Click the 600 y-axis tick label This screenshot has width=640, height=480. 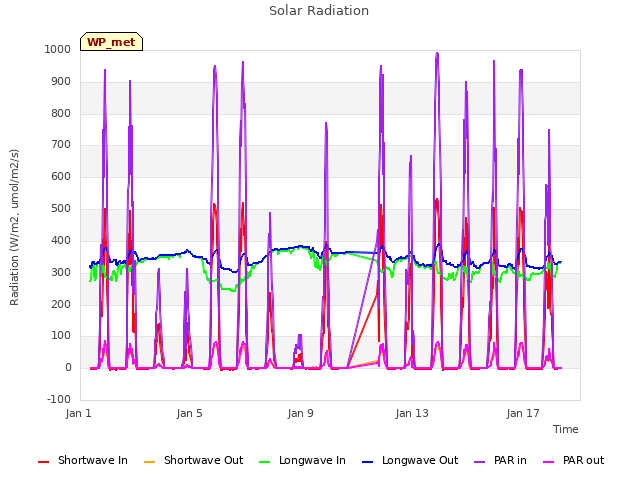61,176
